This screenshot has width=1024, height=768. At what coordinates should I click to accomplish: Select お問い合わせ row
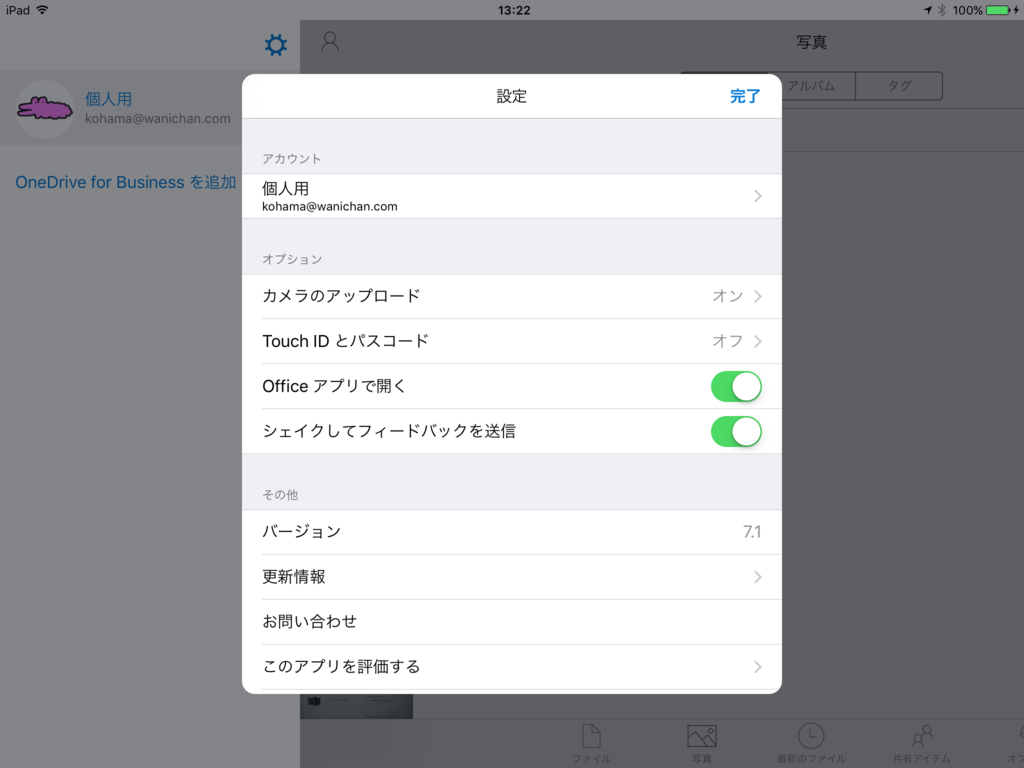coord(511,622)
